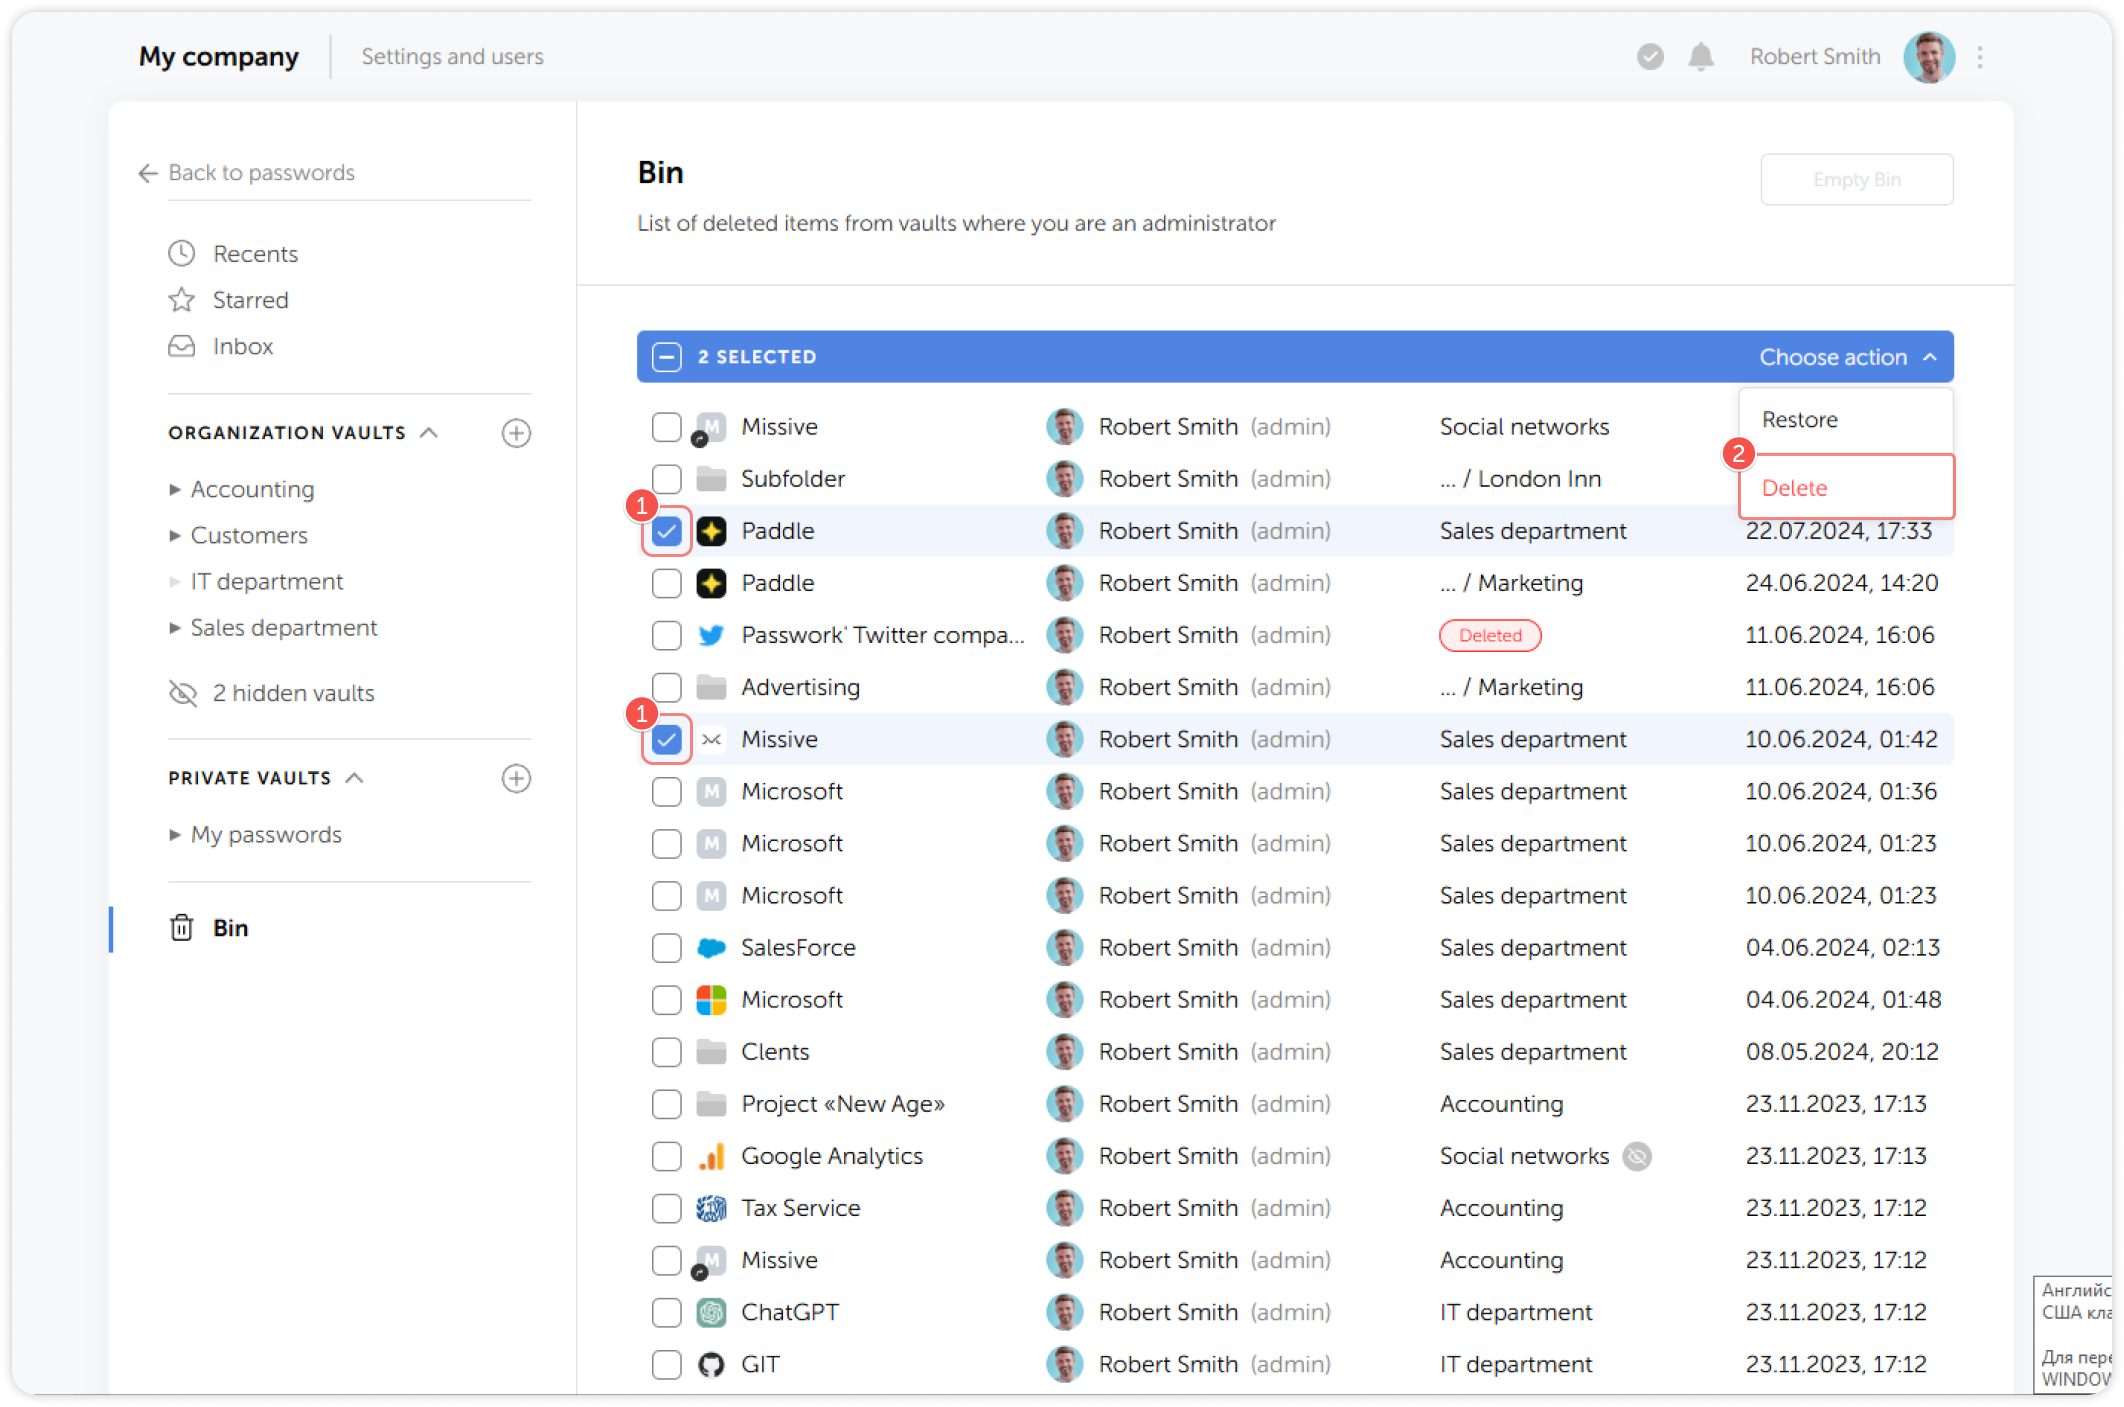Viewport: 2124px width, 1407px height.
Task: Click the Paddle icon in Sales department row
Action: (711, 530)
